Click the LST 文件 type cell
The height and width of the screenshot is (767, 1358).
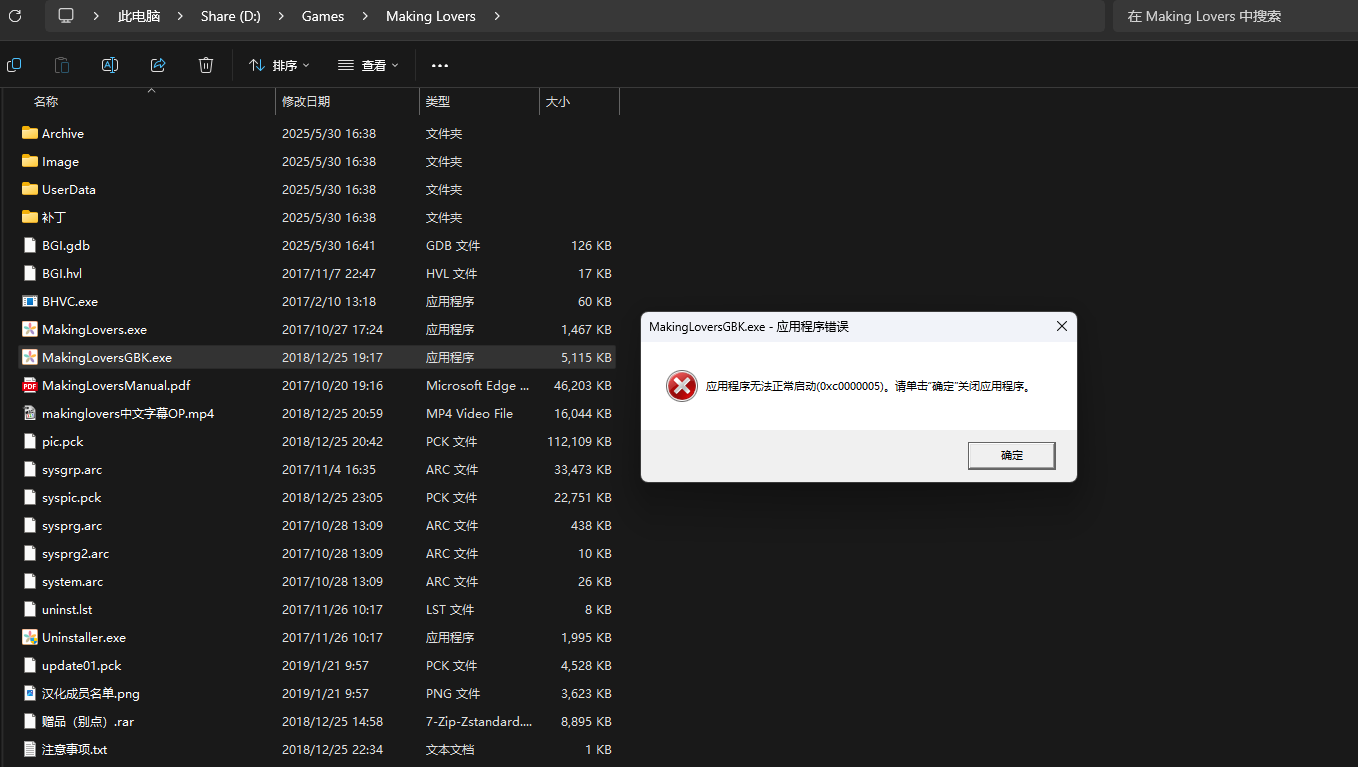coord(450,609)
